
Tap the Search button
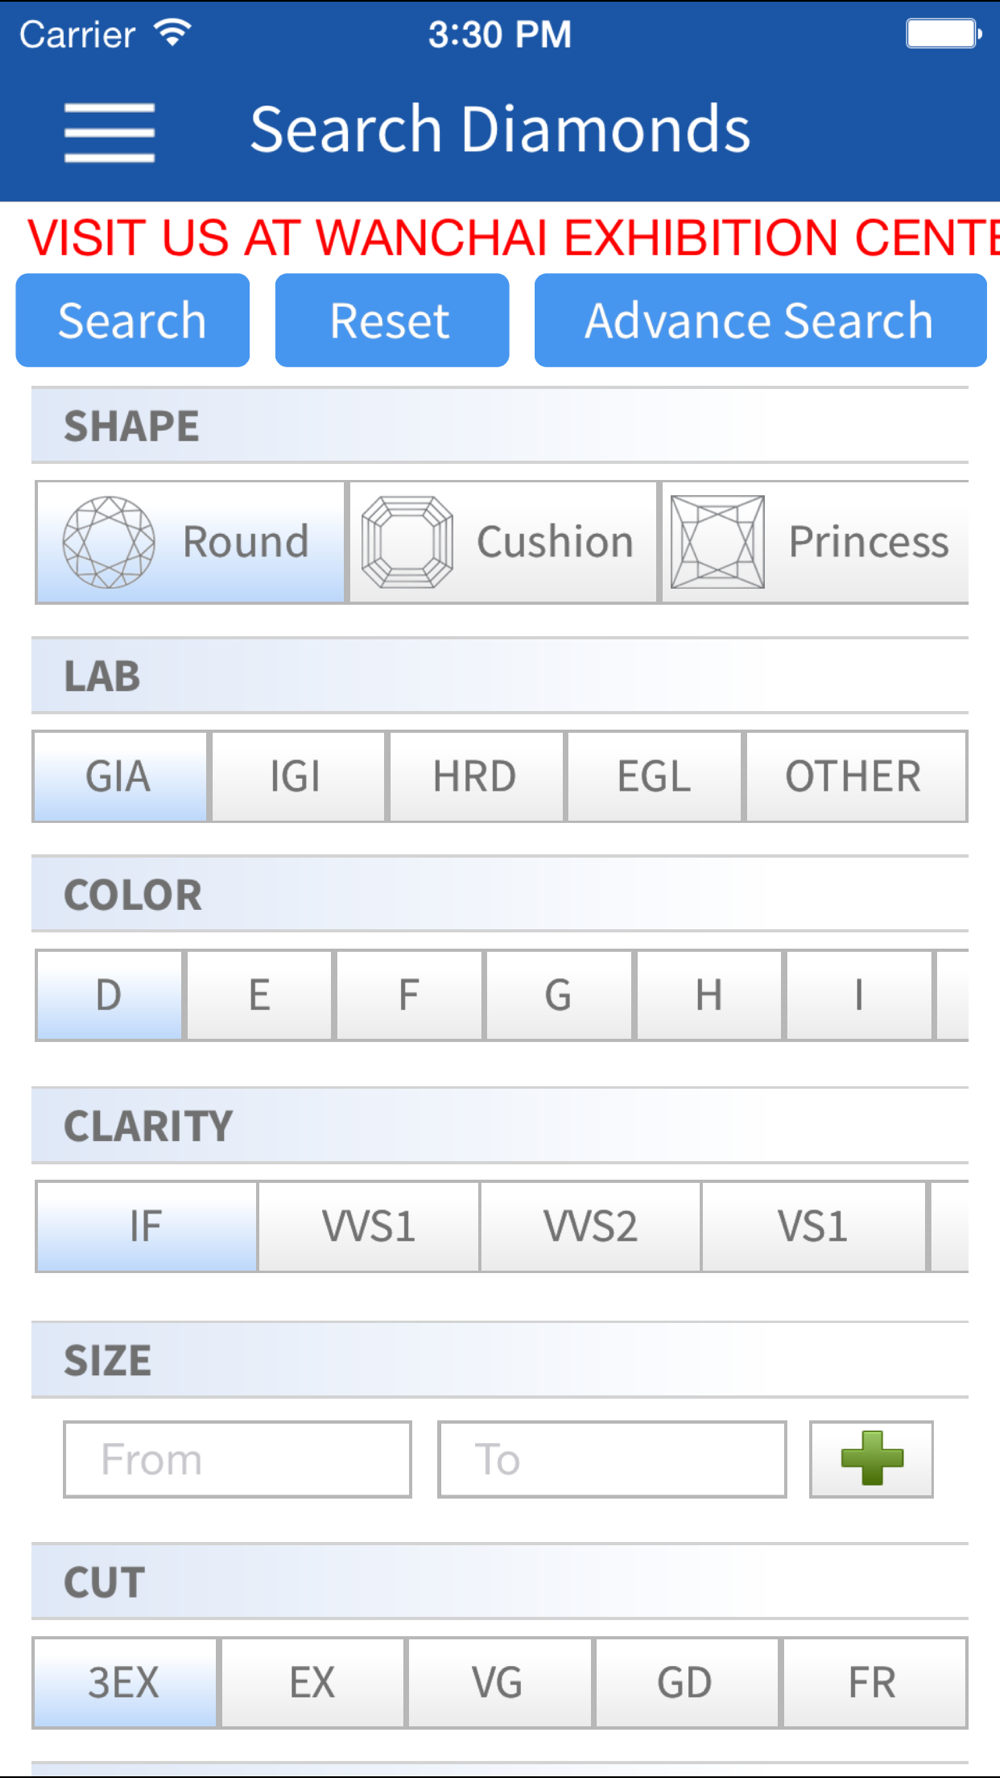pos(133,321)
